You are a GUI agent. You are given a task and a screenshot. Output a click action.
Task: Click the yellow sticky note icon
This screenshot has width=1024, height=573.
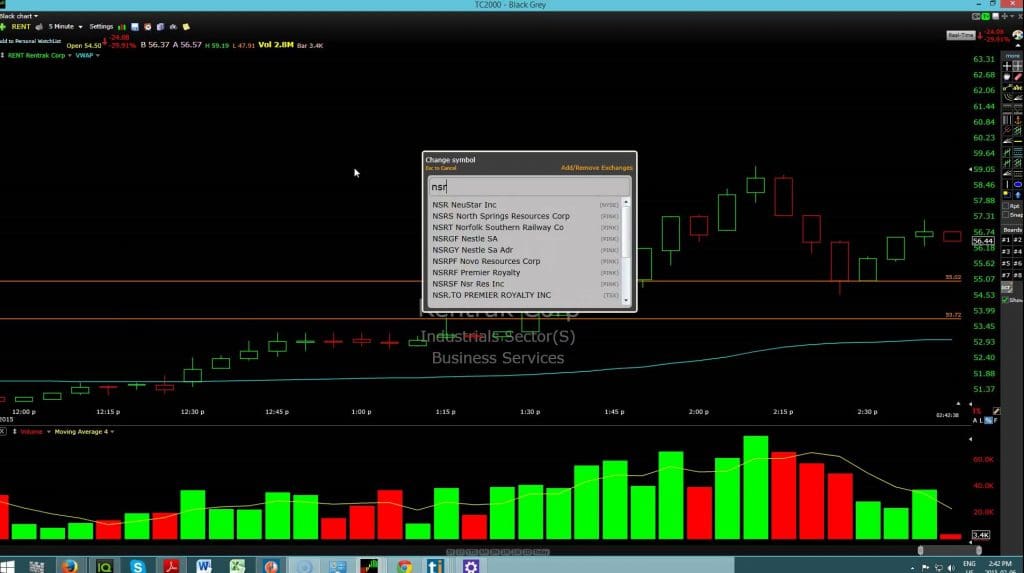click(x=186, y=27)
